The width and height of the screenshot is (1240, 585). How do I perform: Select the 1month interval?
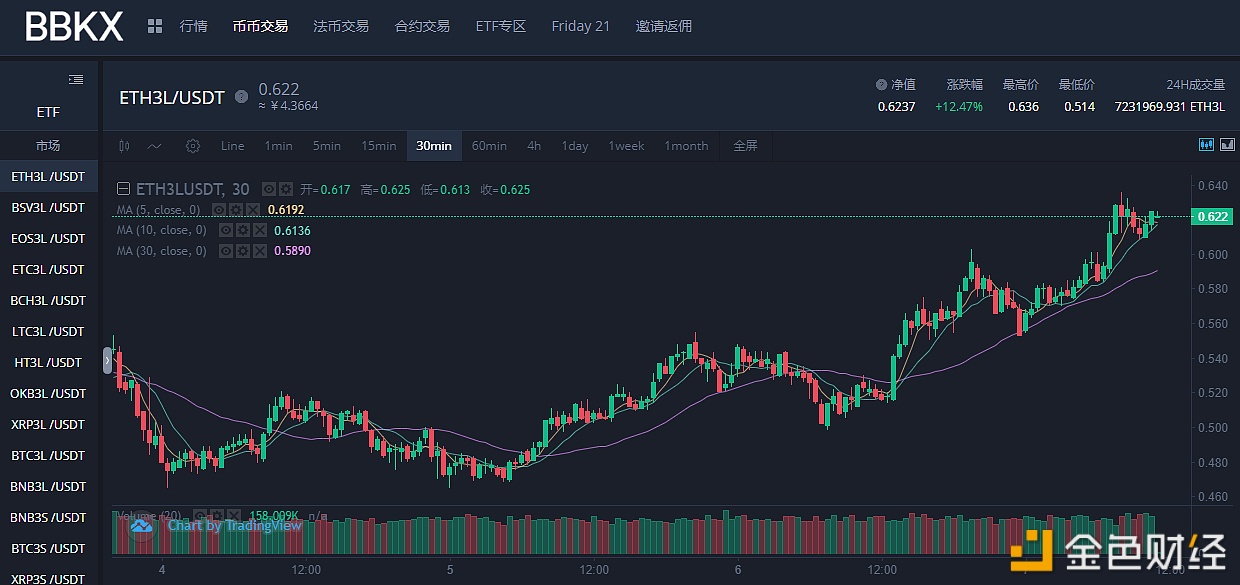(x=686, y=146)
